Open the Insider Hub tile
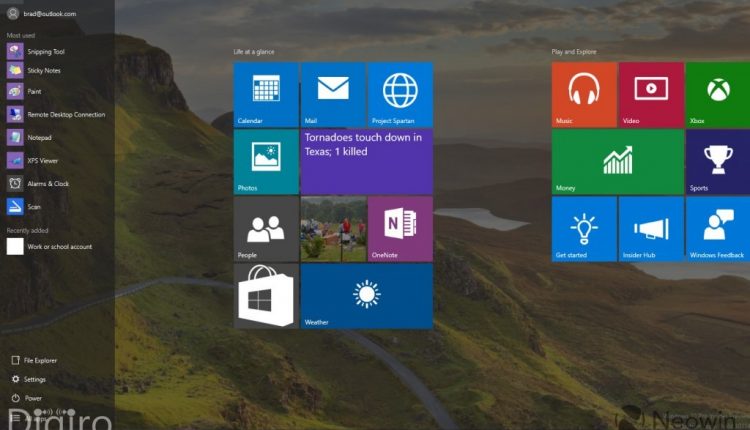 pyautogui.click(x=651, y=229)
